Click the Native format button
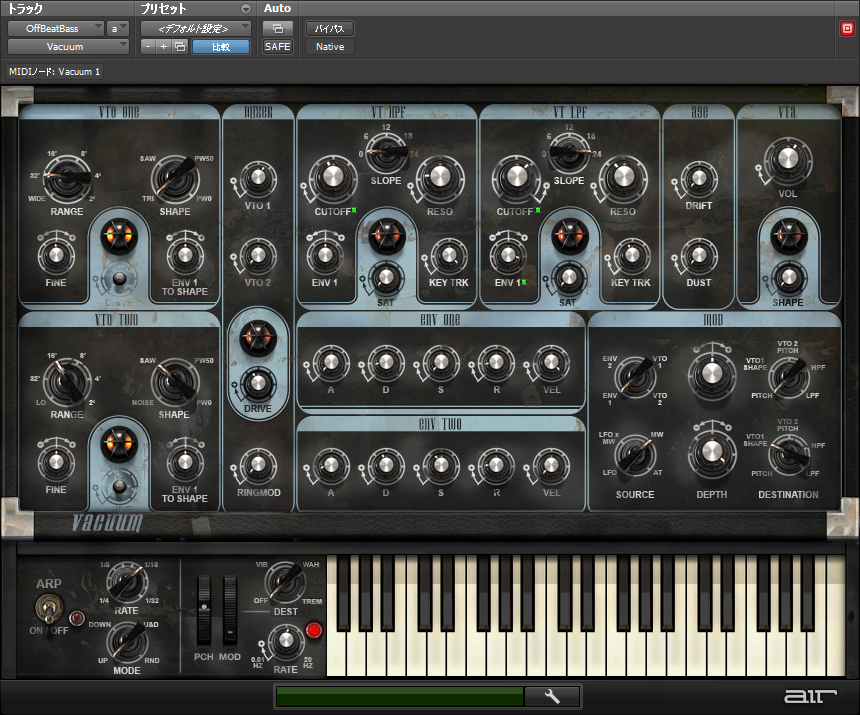The image size is (860, 715). point(330,47)
